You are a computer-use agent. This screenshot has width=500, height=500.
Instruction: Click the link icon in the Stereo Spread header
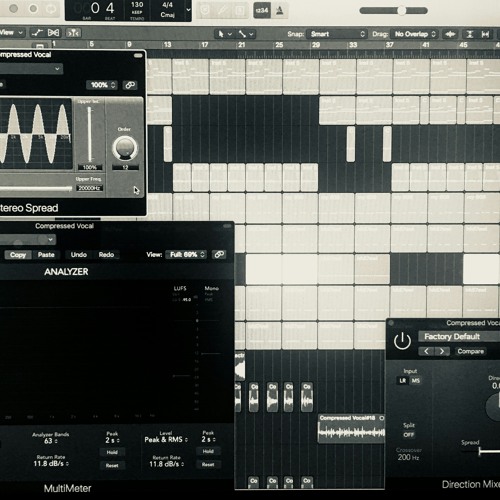[x=130, y=85]
